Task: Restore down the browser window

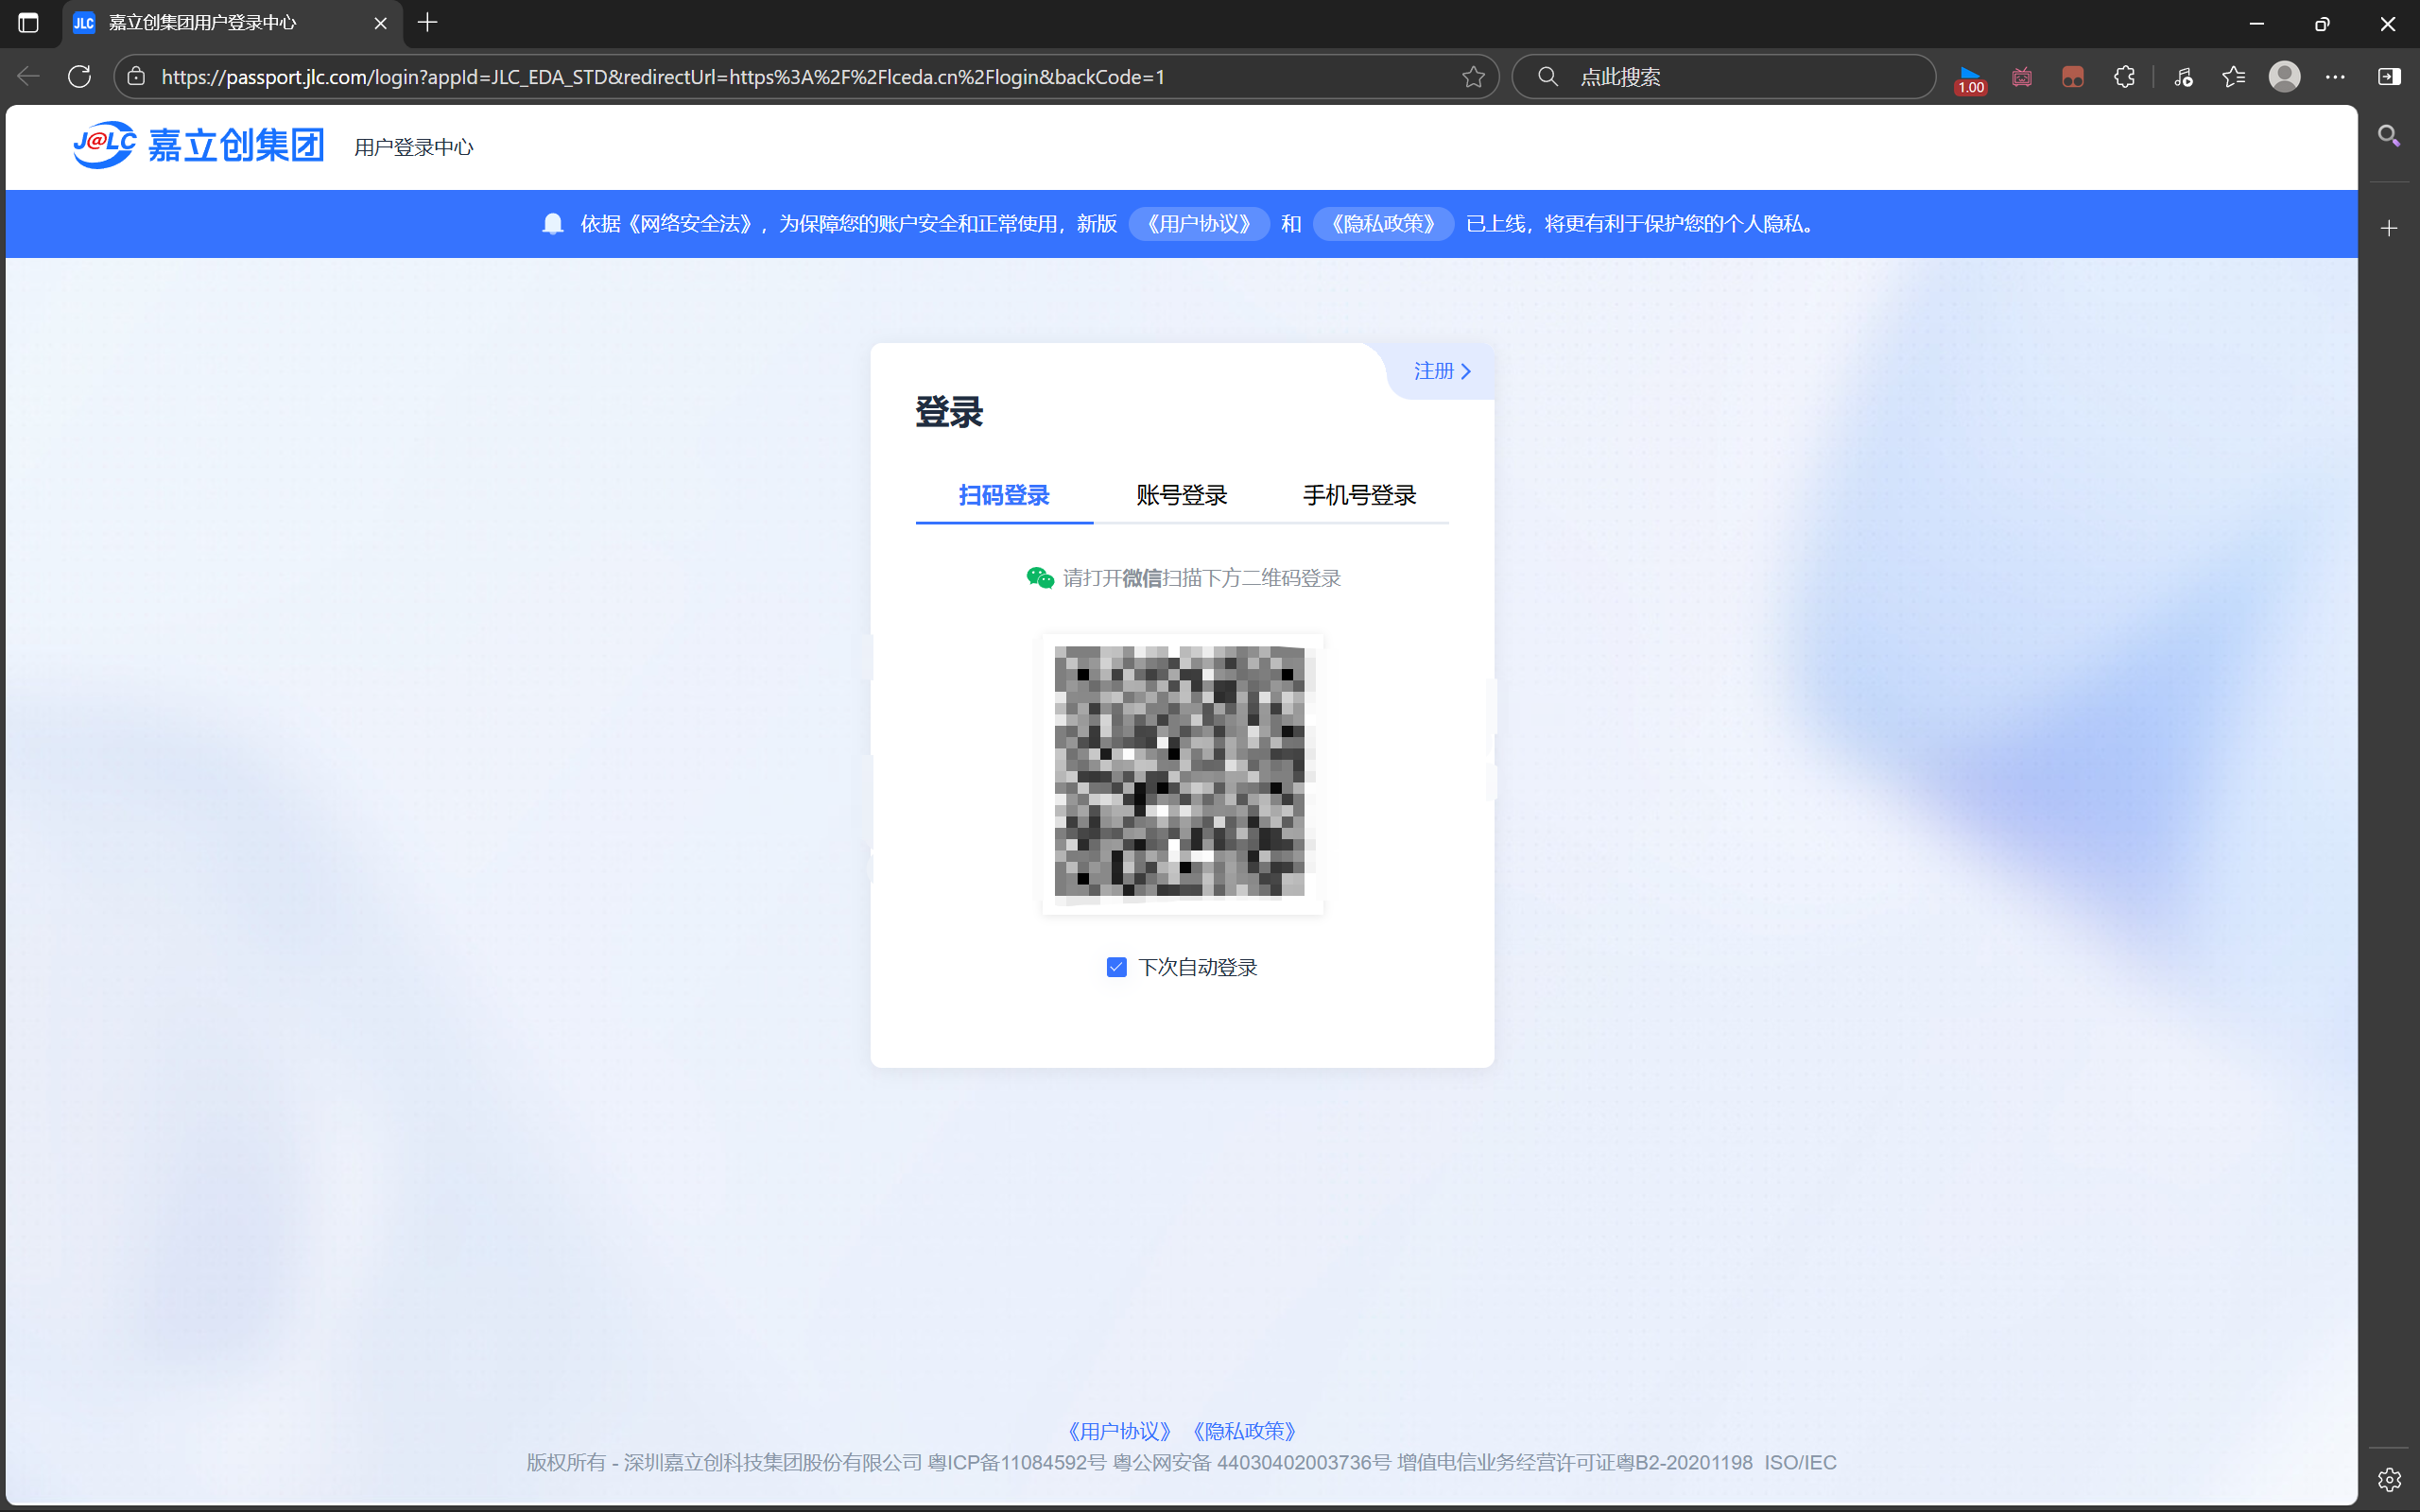Action: tap(2322, 23)
